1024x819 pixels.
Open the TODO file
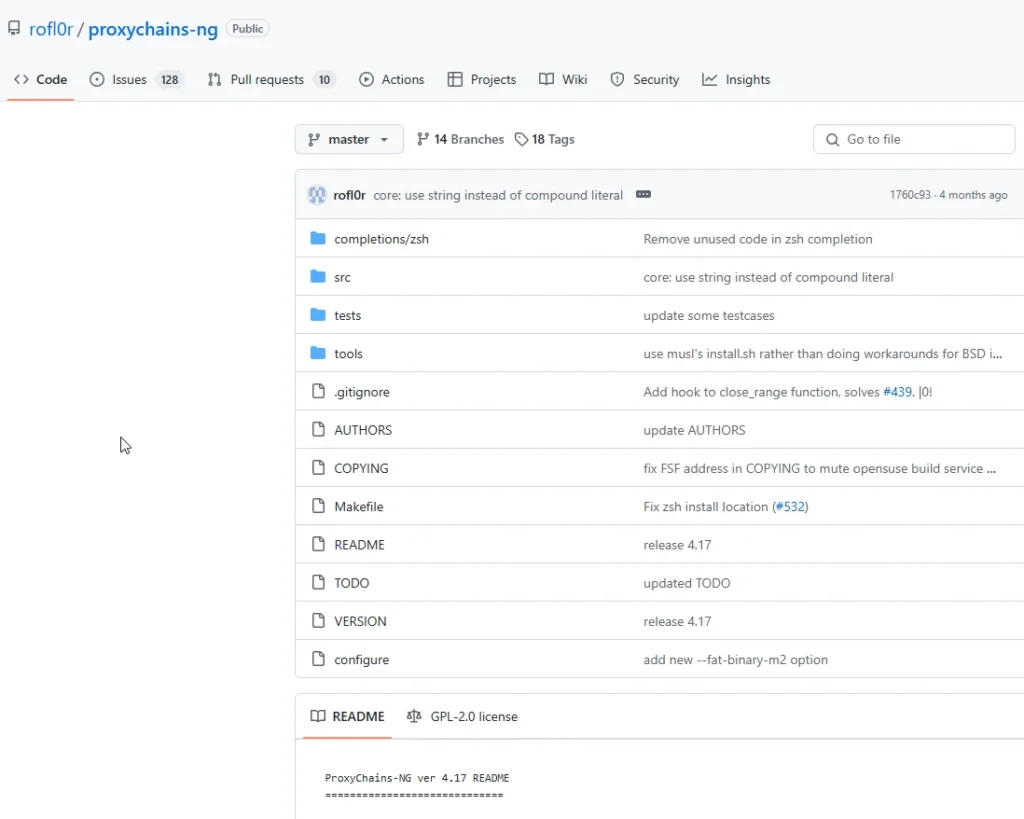pyautogui.click(x=351, y=583)
